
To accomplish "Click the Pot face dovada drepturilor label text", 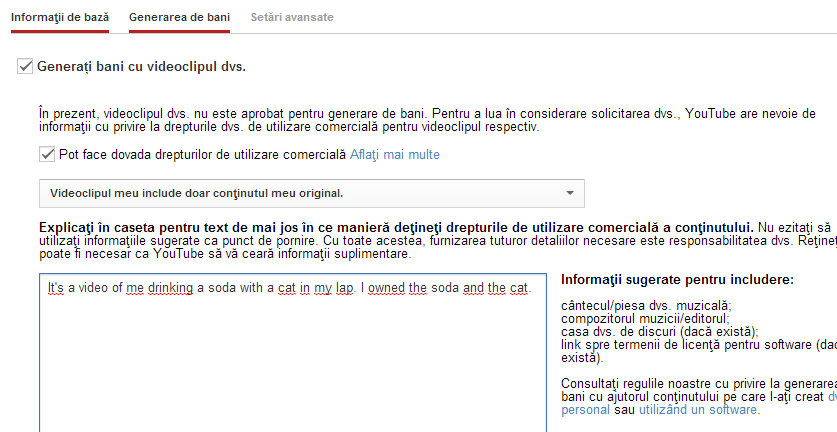I will tap(203, 154).
